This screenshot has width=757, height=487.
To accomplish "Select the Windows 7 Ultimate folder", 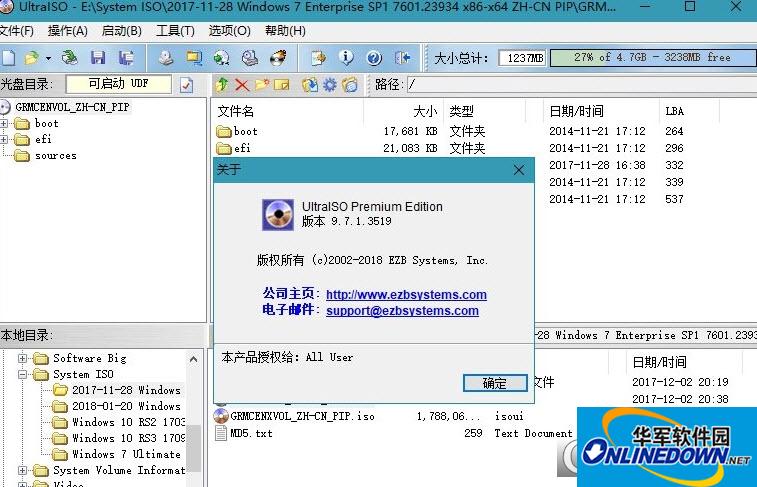I will [126, 454].
